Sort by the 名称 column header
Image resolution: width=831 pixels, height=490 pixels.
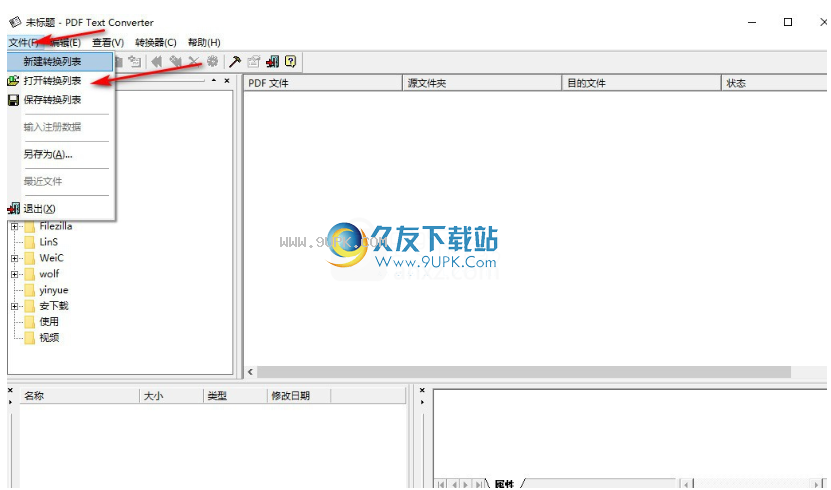(79, 396)
